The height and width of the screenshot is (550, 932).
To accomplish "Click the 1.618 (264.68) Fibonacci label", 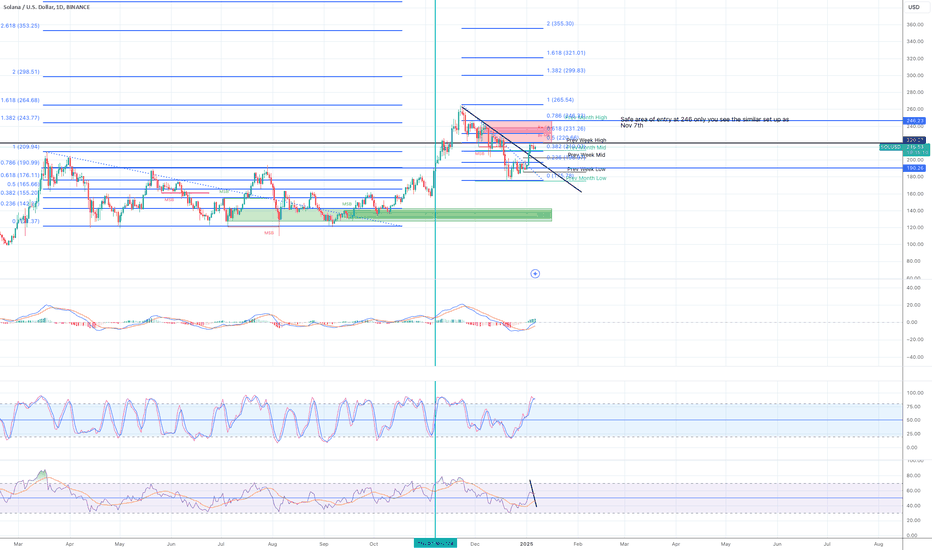I will click(20, 100).
